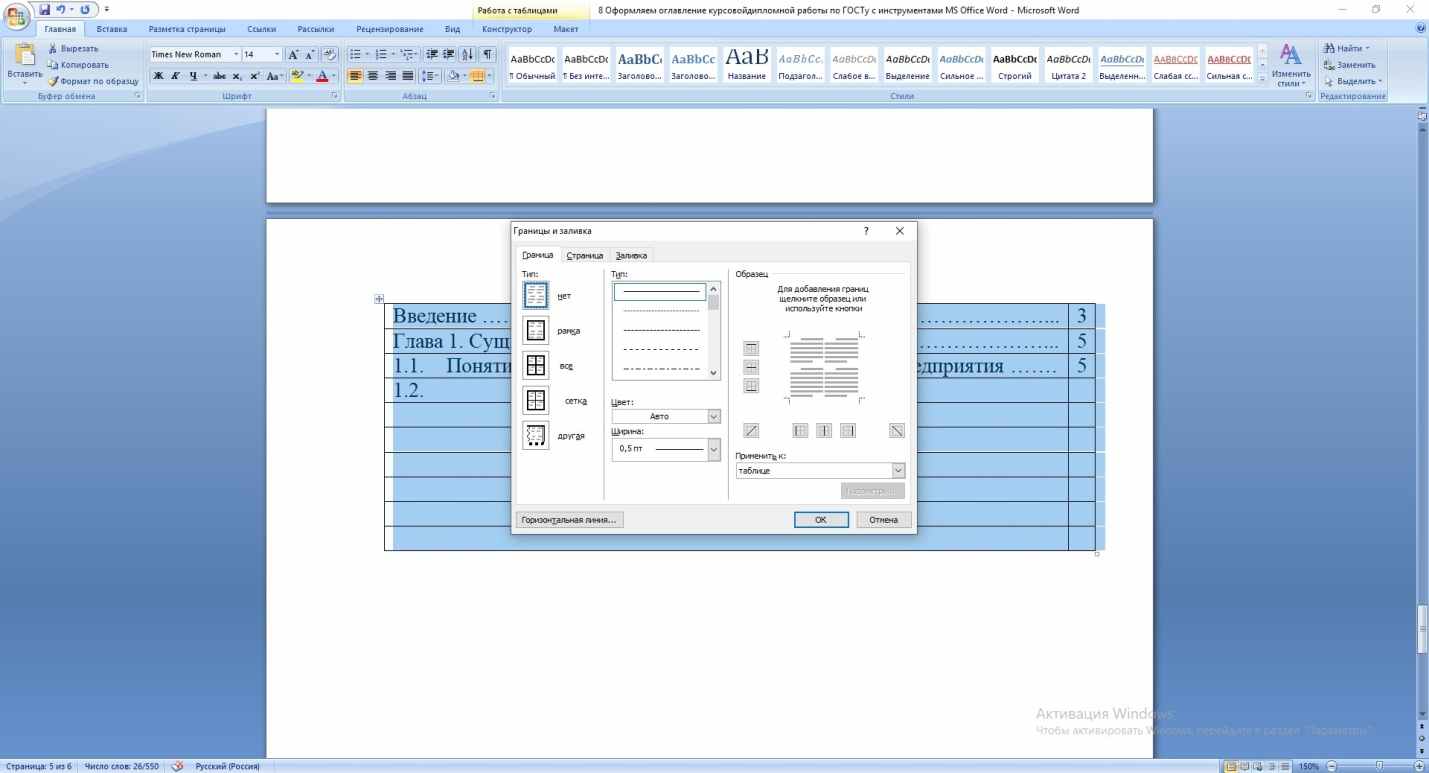Undo last action in quick access toolbar

pyautogui.click(x=62, y=10)
